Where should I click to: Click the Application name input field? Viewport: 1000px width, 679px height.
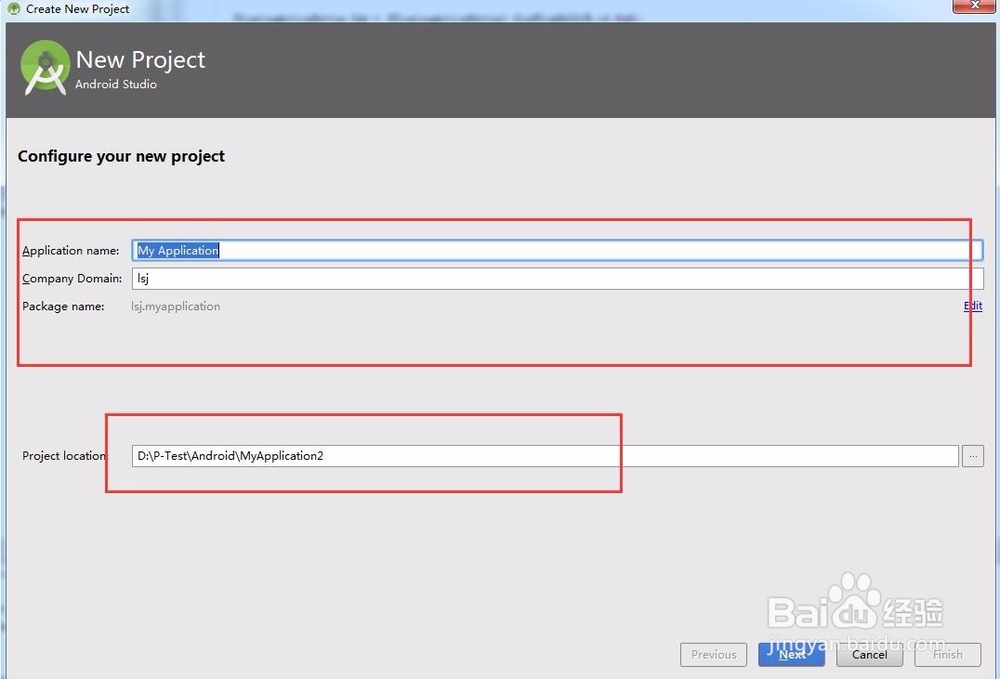557,251
